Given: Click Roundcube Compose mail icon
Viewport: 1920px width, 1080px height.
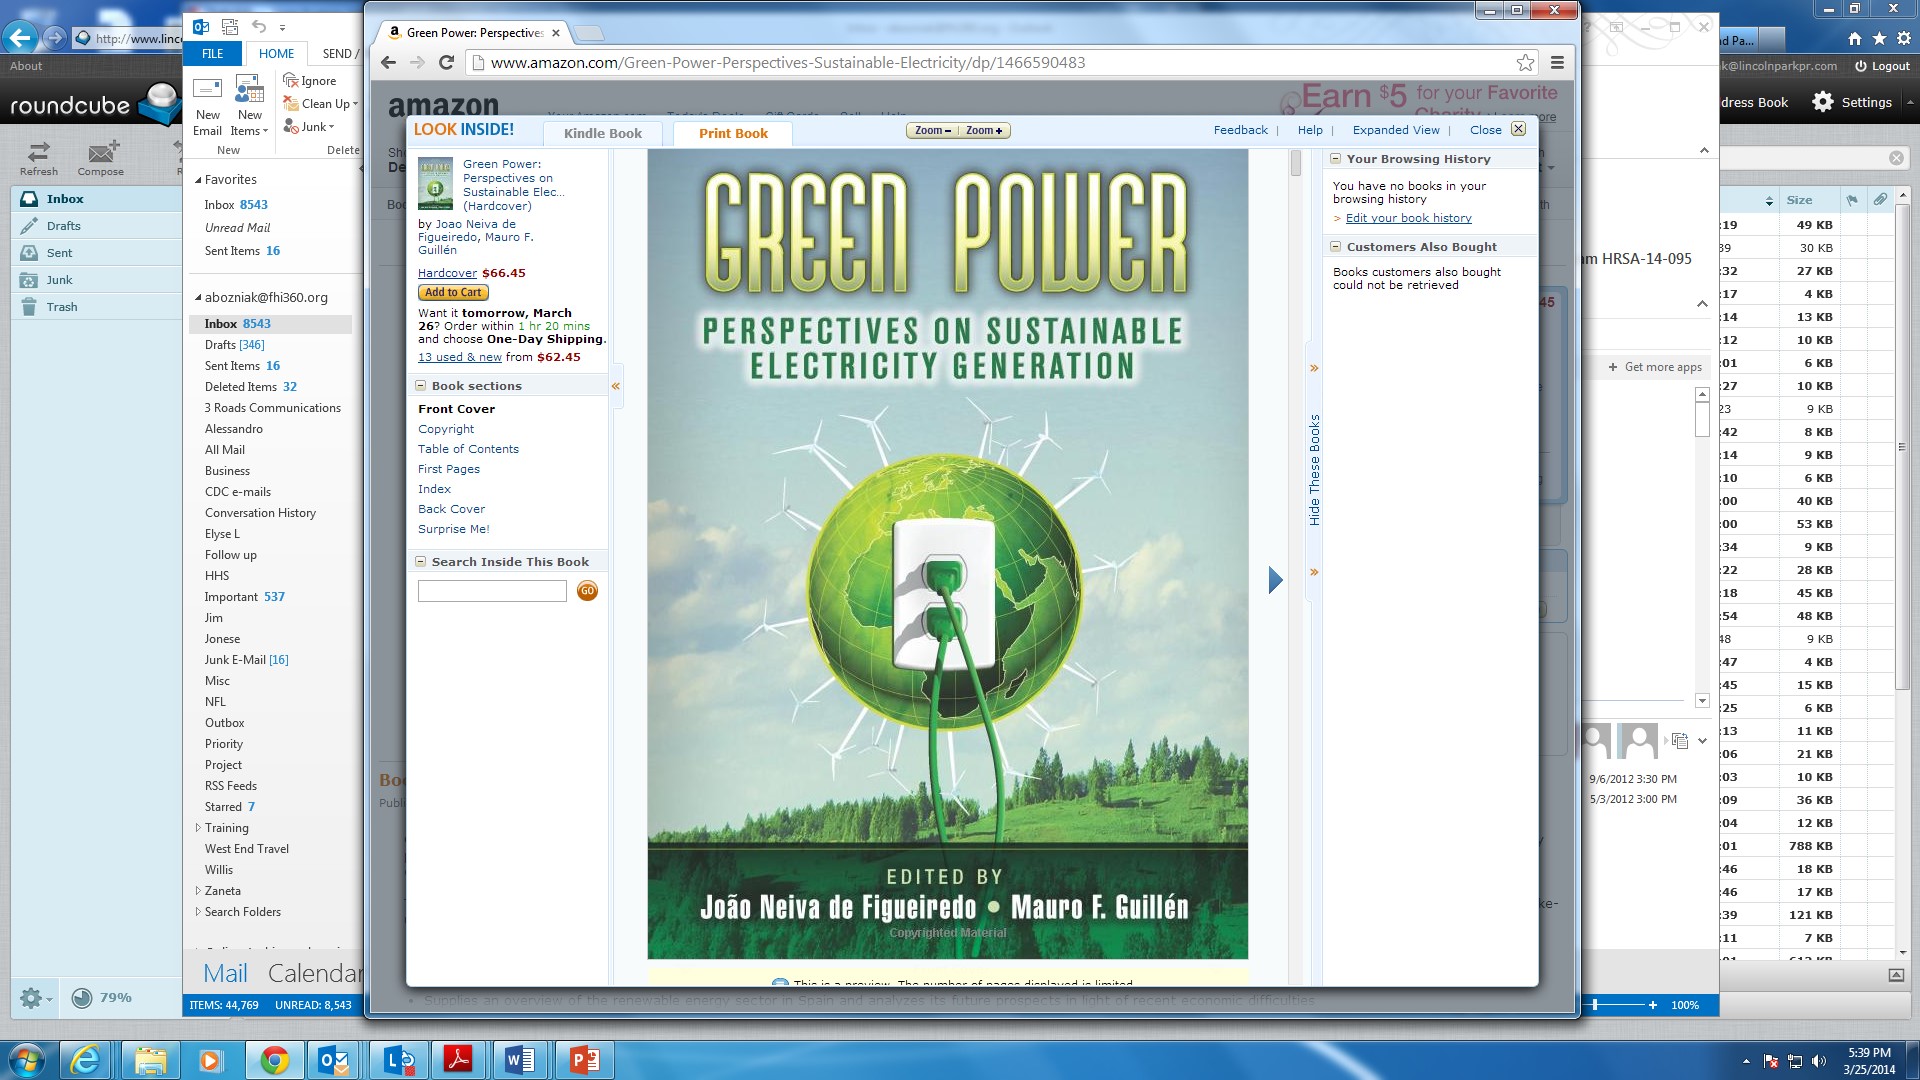Looking at the screenshot, I should [101, 157].
